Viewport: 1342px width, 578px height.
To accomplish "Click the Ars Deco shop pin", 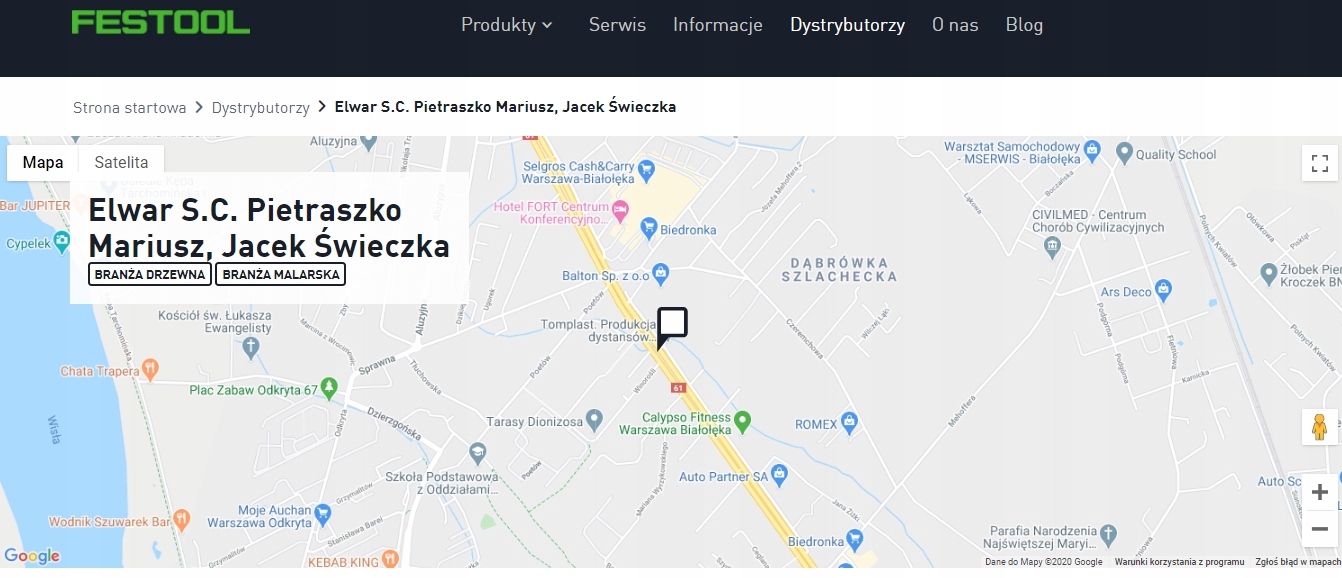I will [1163, 291].
